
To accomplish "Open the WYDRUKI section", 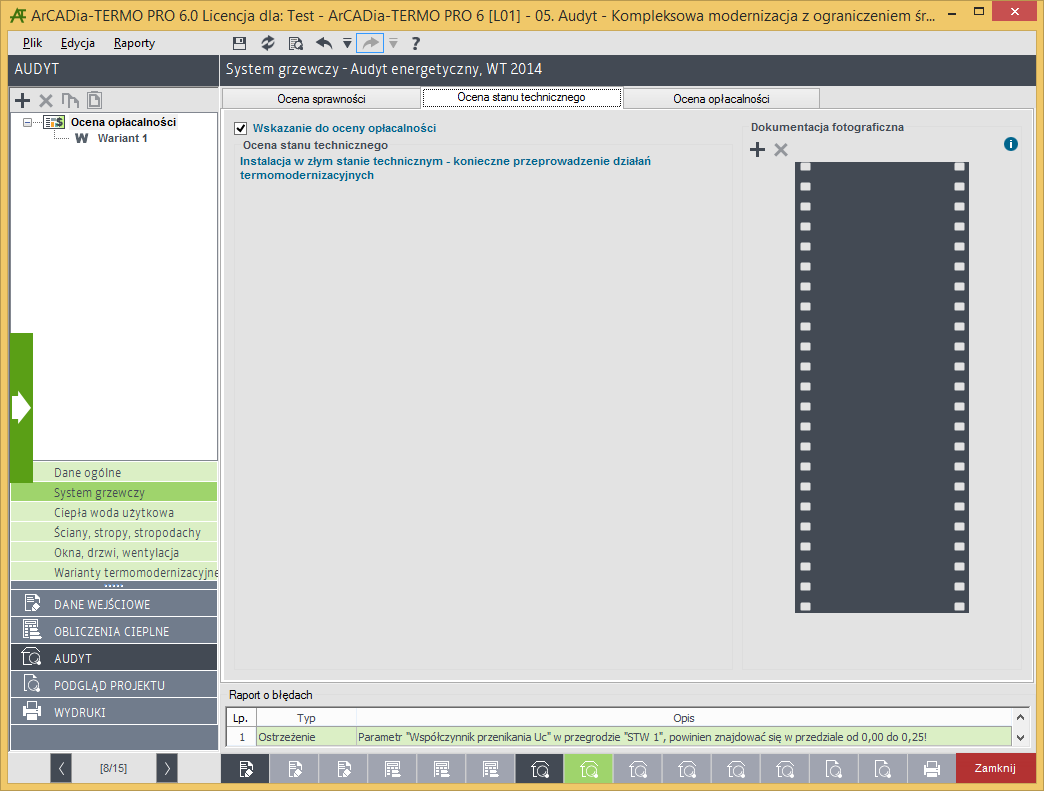I will pyautogui.click(x=114, y=711).
